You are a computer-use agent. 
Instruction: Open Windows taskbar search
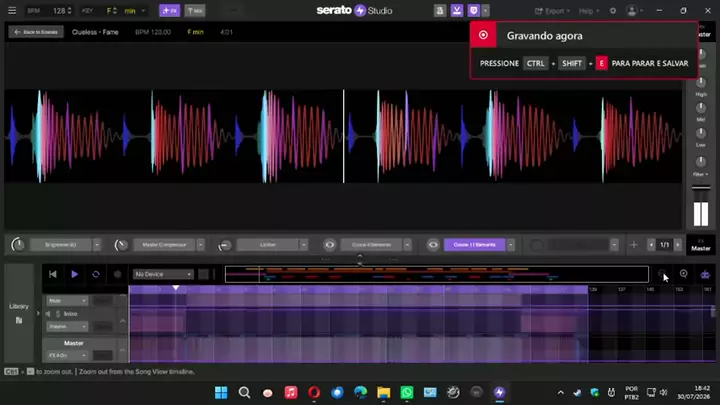click(244, 393)
